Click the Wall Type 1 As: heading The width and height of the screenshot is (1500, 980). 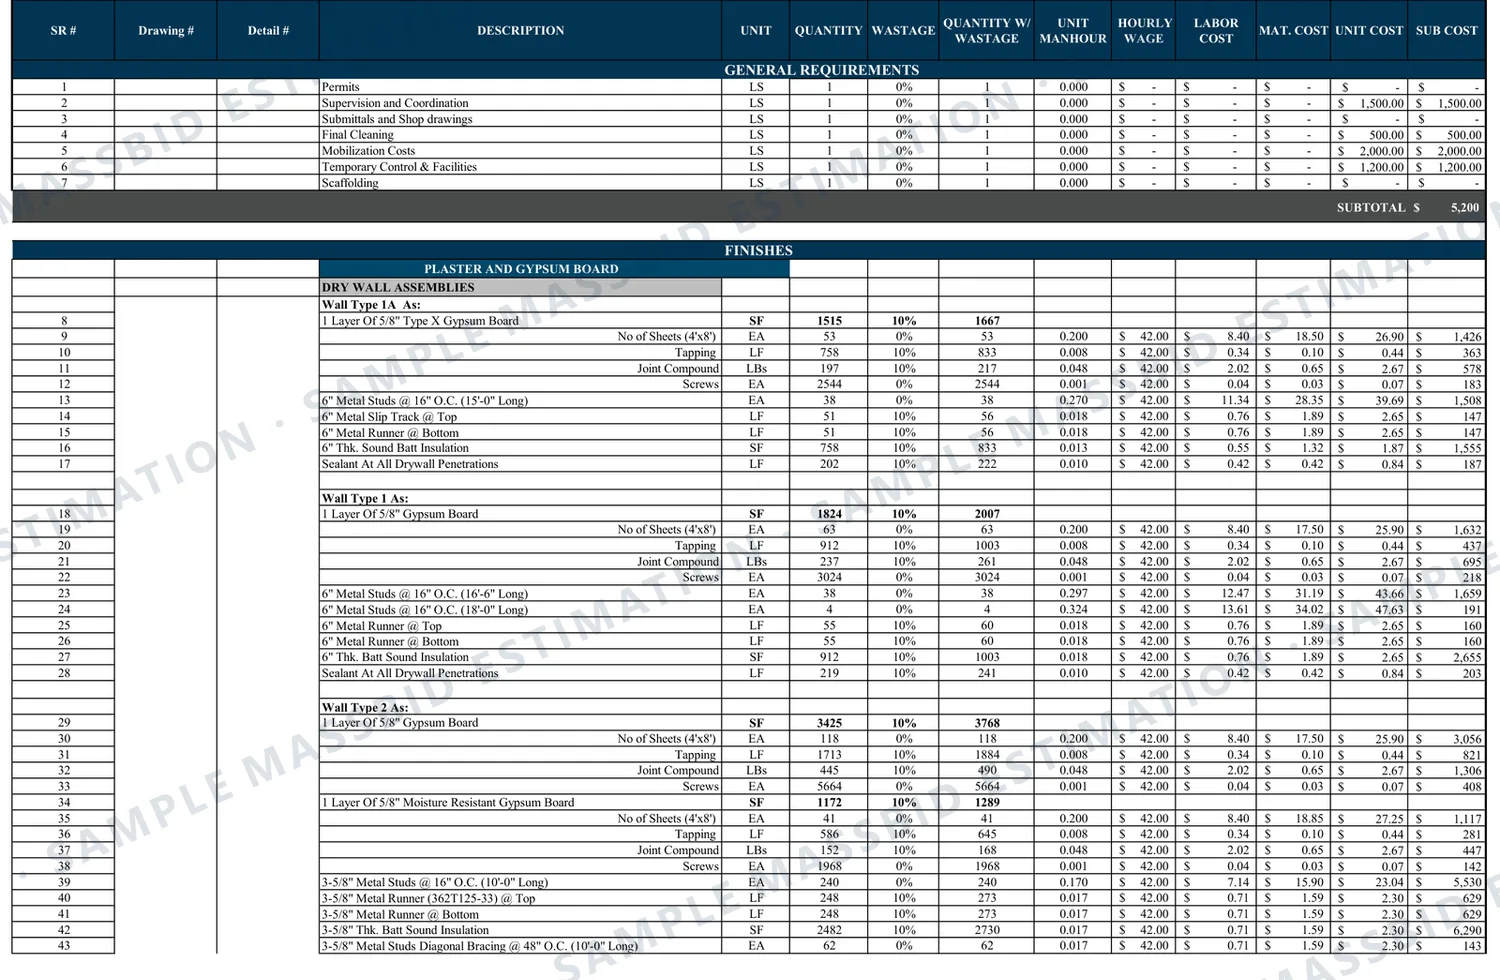tap(365, 498)
